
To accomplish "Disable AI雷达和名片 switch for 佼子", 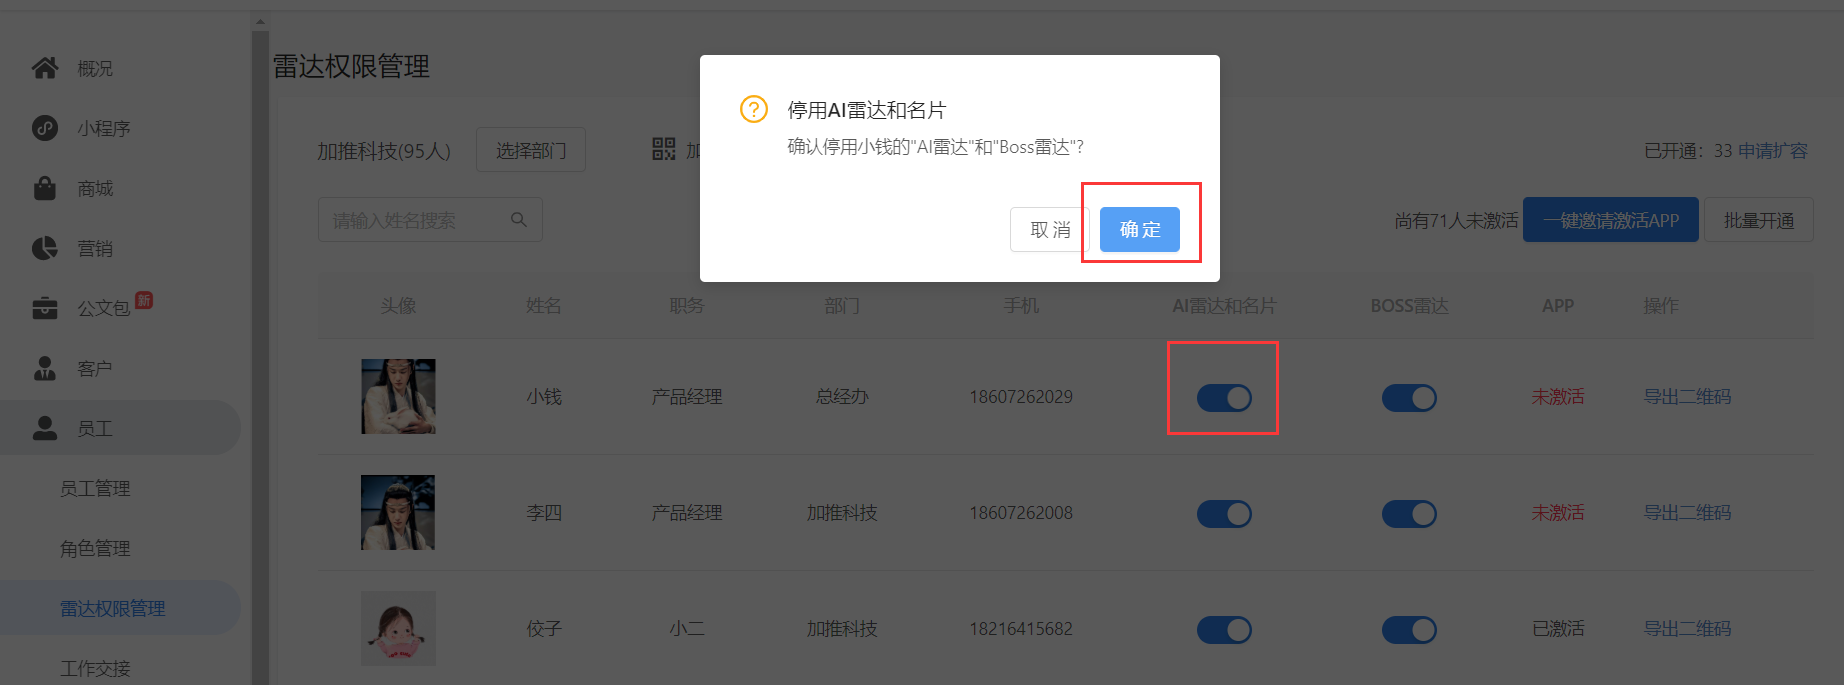I will tap(1224, 630).
